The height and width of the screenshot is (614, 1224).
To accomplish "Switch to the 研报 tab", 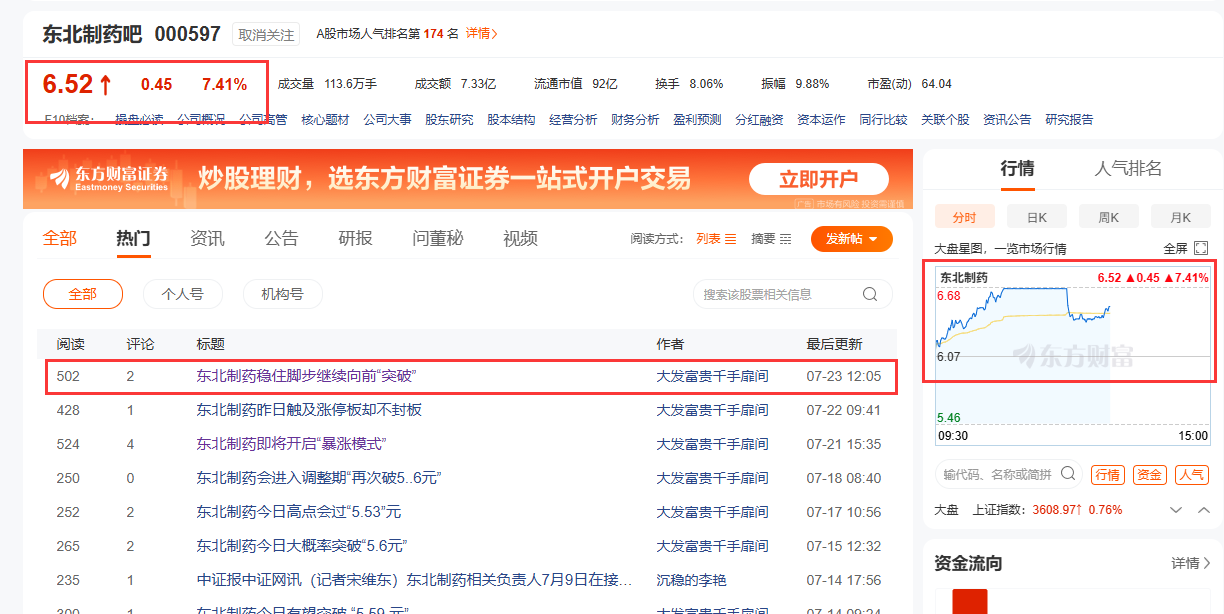I will 355,238.
